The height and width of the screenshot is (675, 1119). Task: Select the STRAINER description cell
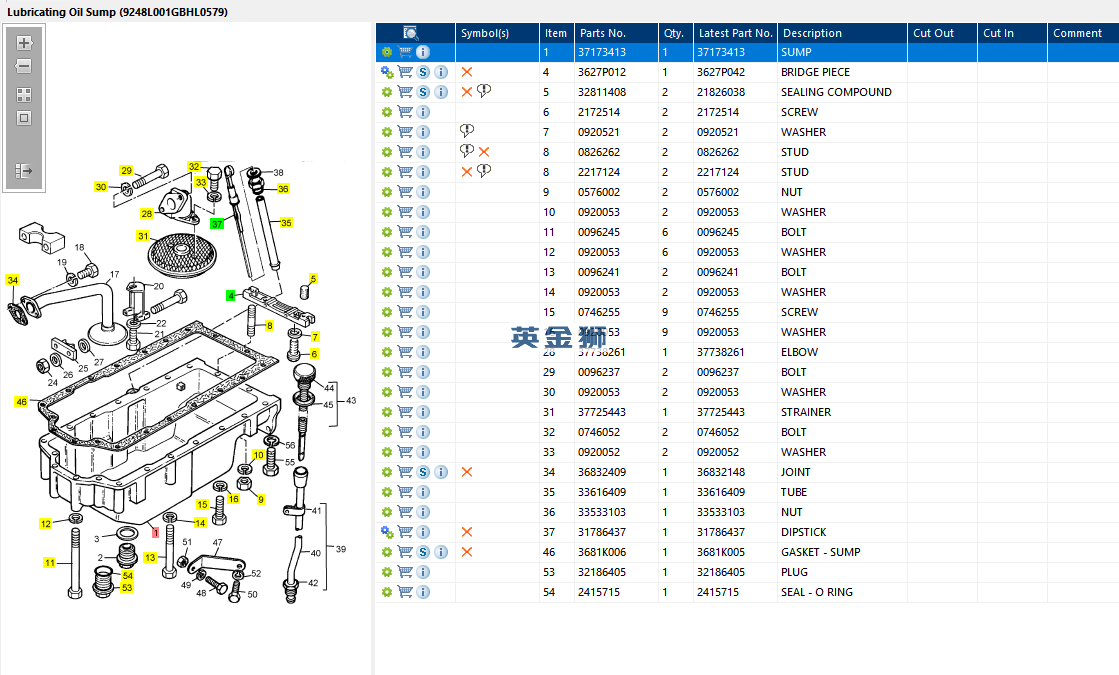point(842,412)
